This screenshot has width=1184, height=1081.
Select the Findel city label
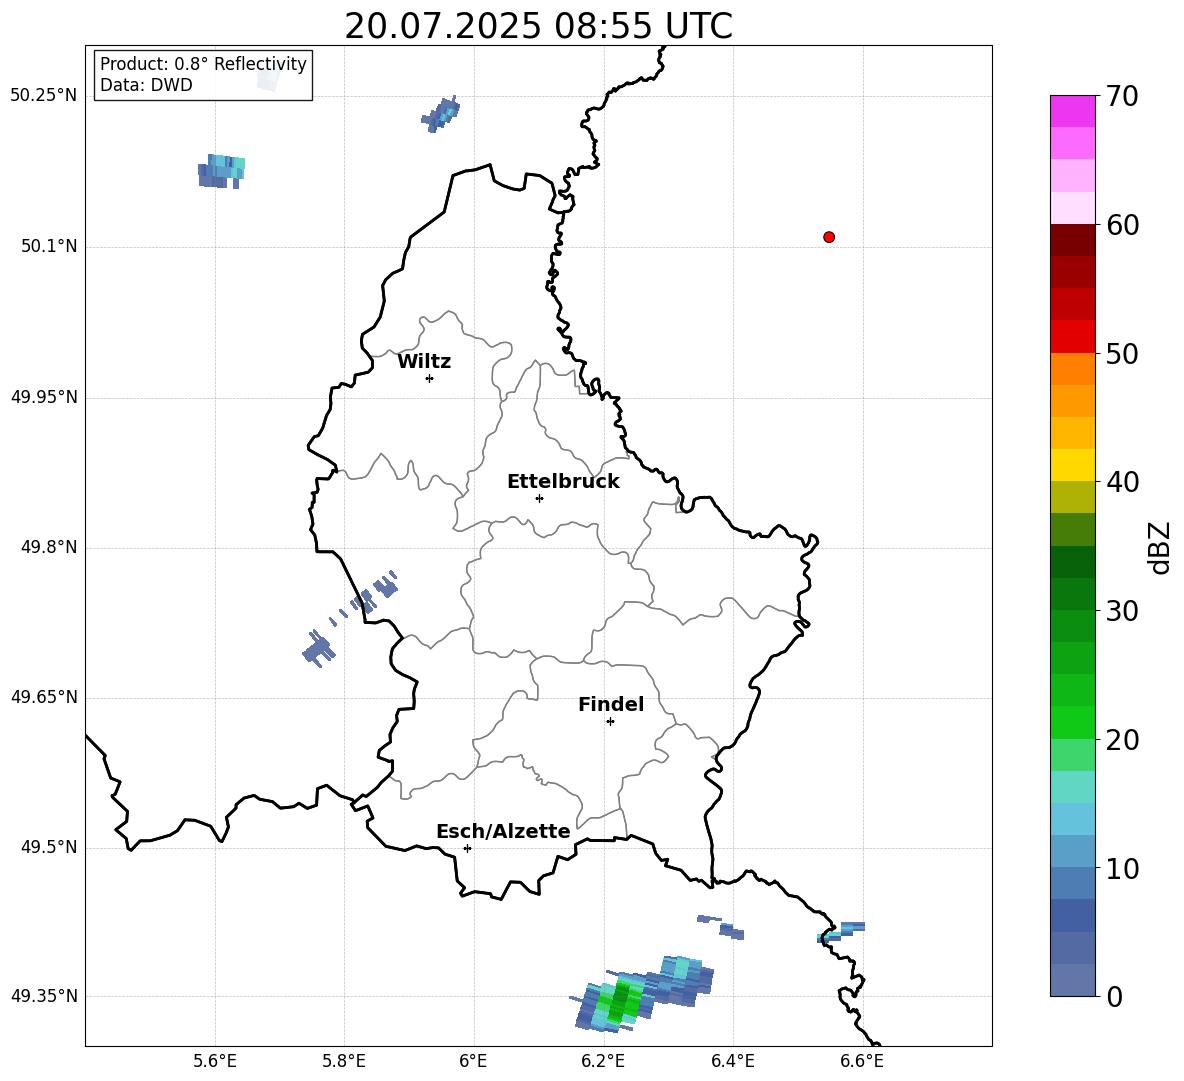(611, 704)
